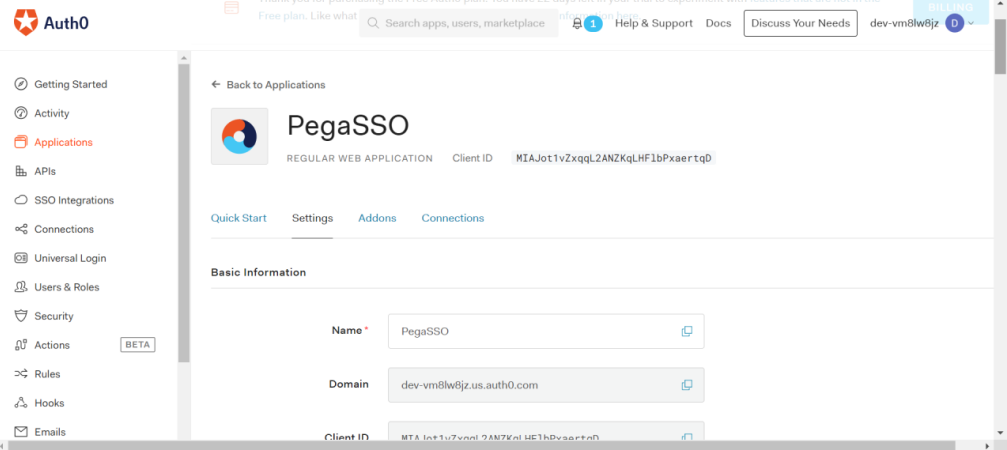Click the Hooks icon in sidebar

[x=21, y=403]
